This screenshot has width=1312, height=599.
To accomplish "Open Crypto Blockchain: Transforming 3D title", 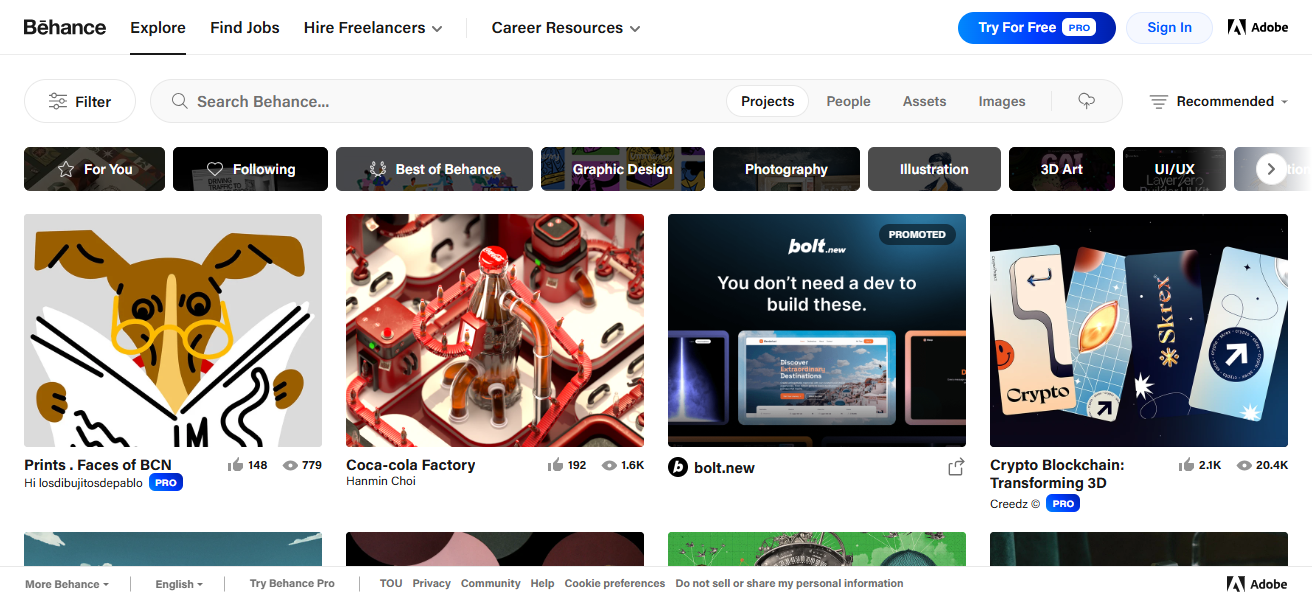I will point(1057,474).
